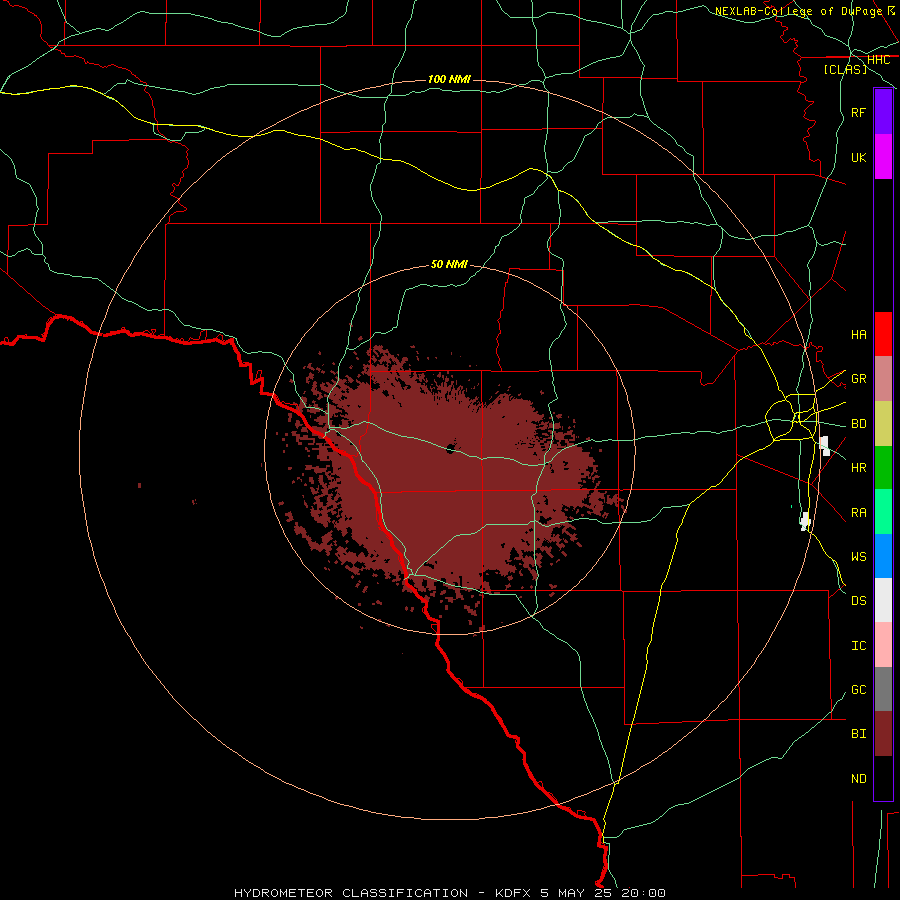900x900 pixels.
Task: Click the BD yellow legend swatch
Action: [x=883, y=424]
